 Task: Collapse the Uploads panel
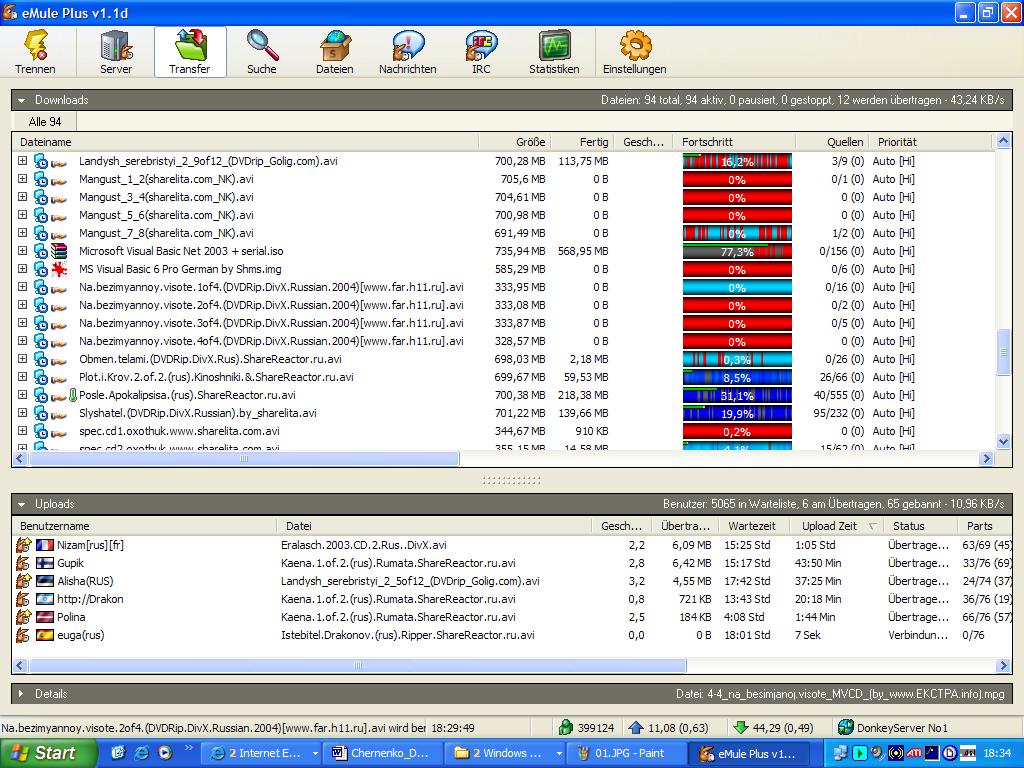(22, 504)
